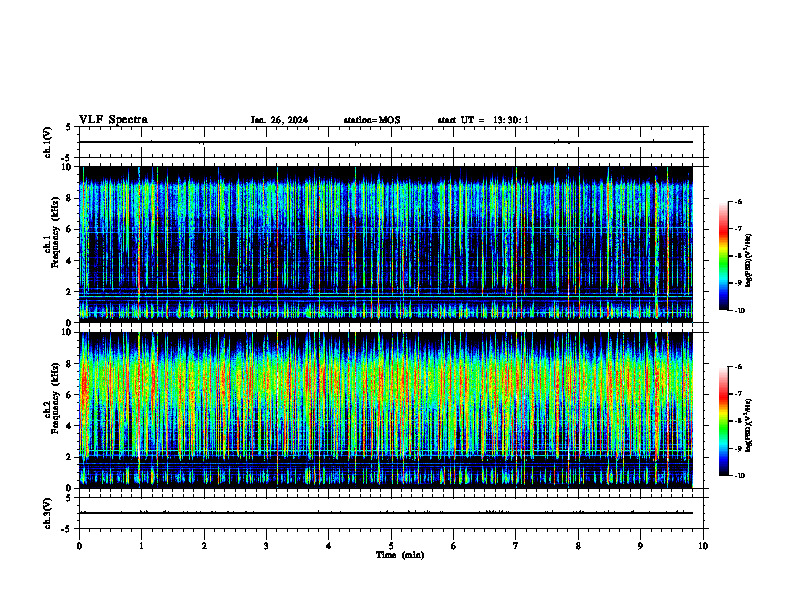The image size is (792, 612).
Task: Click the "Time (min)" x-axis label
Action: (x=400, y=555)
